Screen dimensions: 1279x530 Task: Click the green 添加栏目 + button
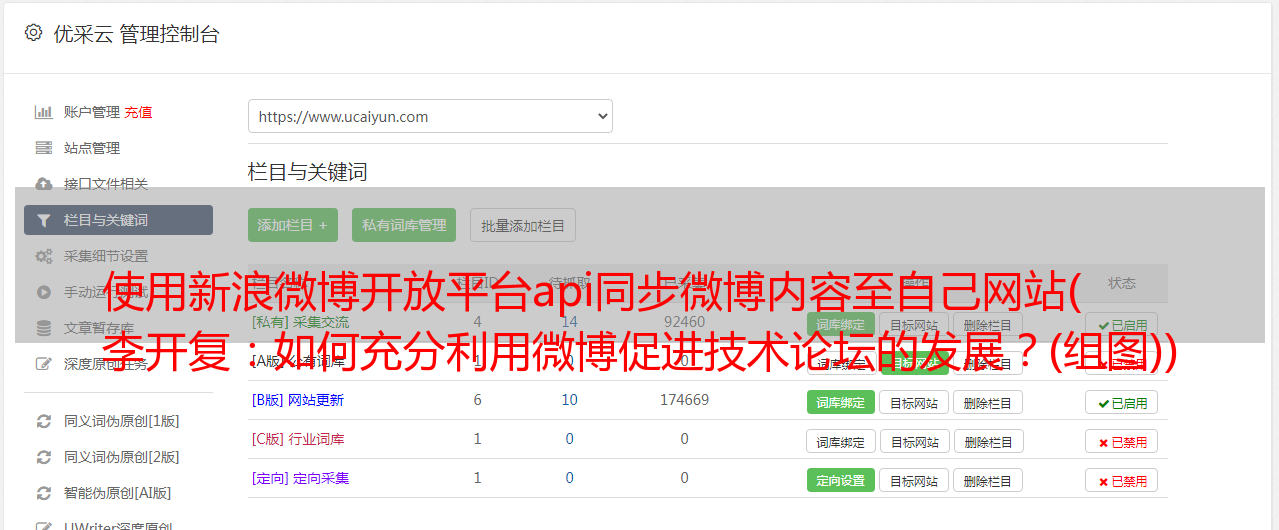point(293,225)
